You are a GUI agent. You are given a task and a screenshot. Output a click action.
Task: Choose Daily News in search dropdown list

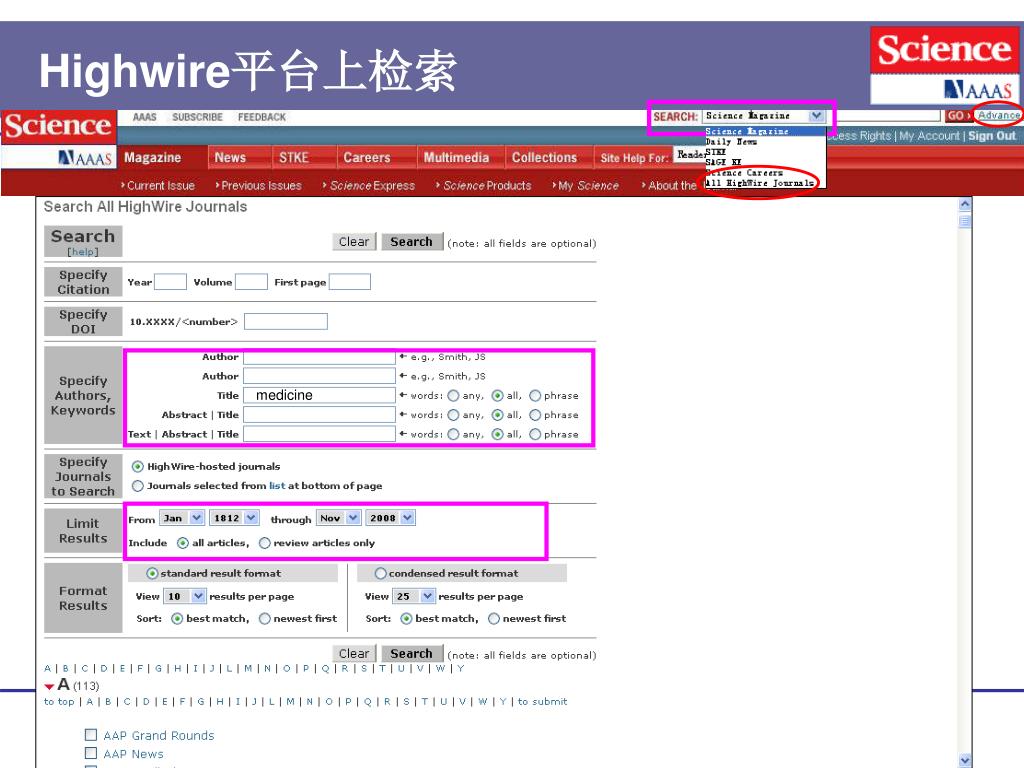tap(731, 142)
